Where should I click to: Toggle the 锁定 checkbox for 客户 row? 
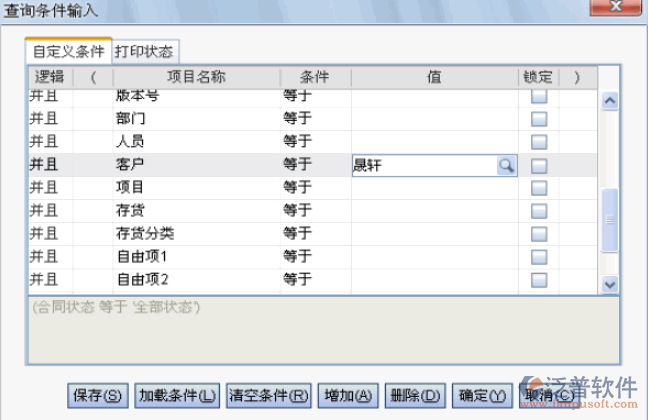pyautogui.click(x=539, y=165)
